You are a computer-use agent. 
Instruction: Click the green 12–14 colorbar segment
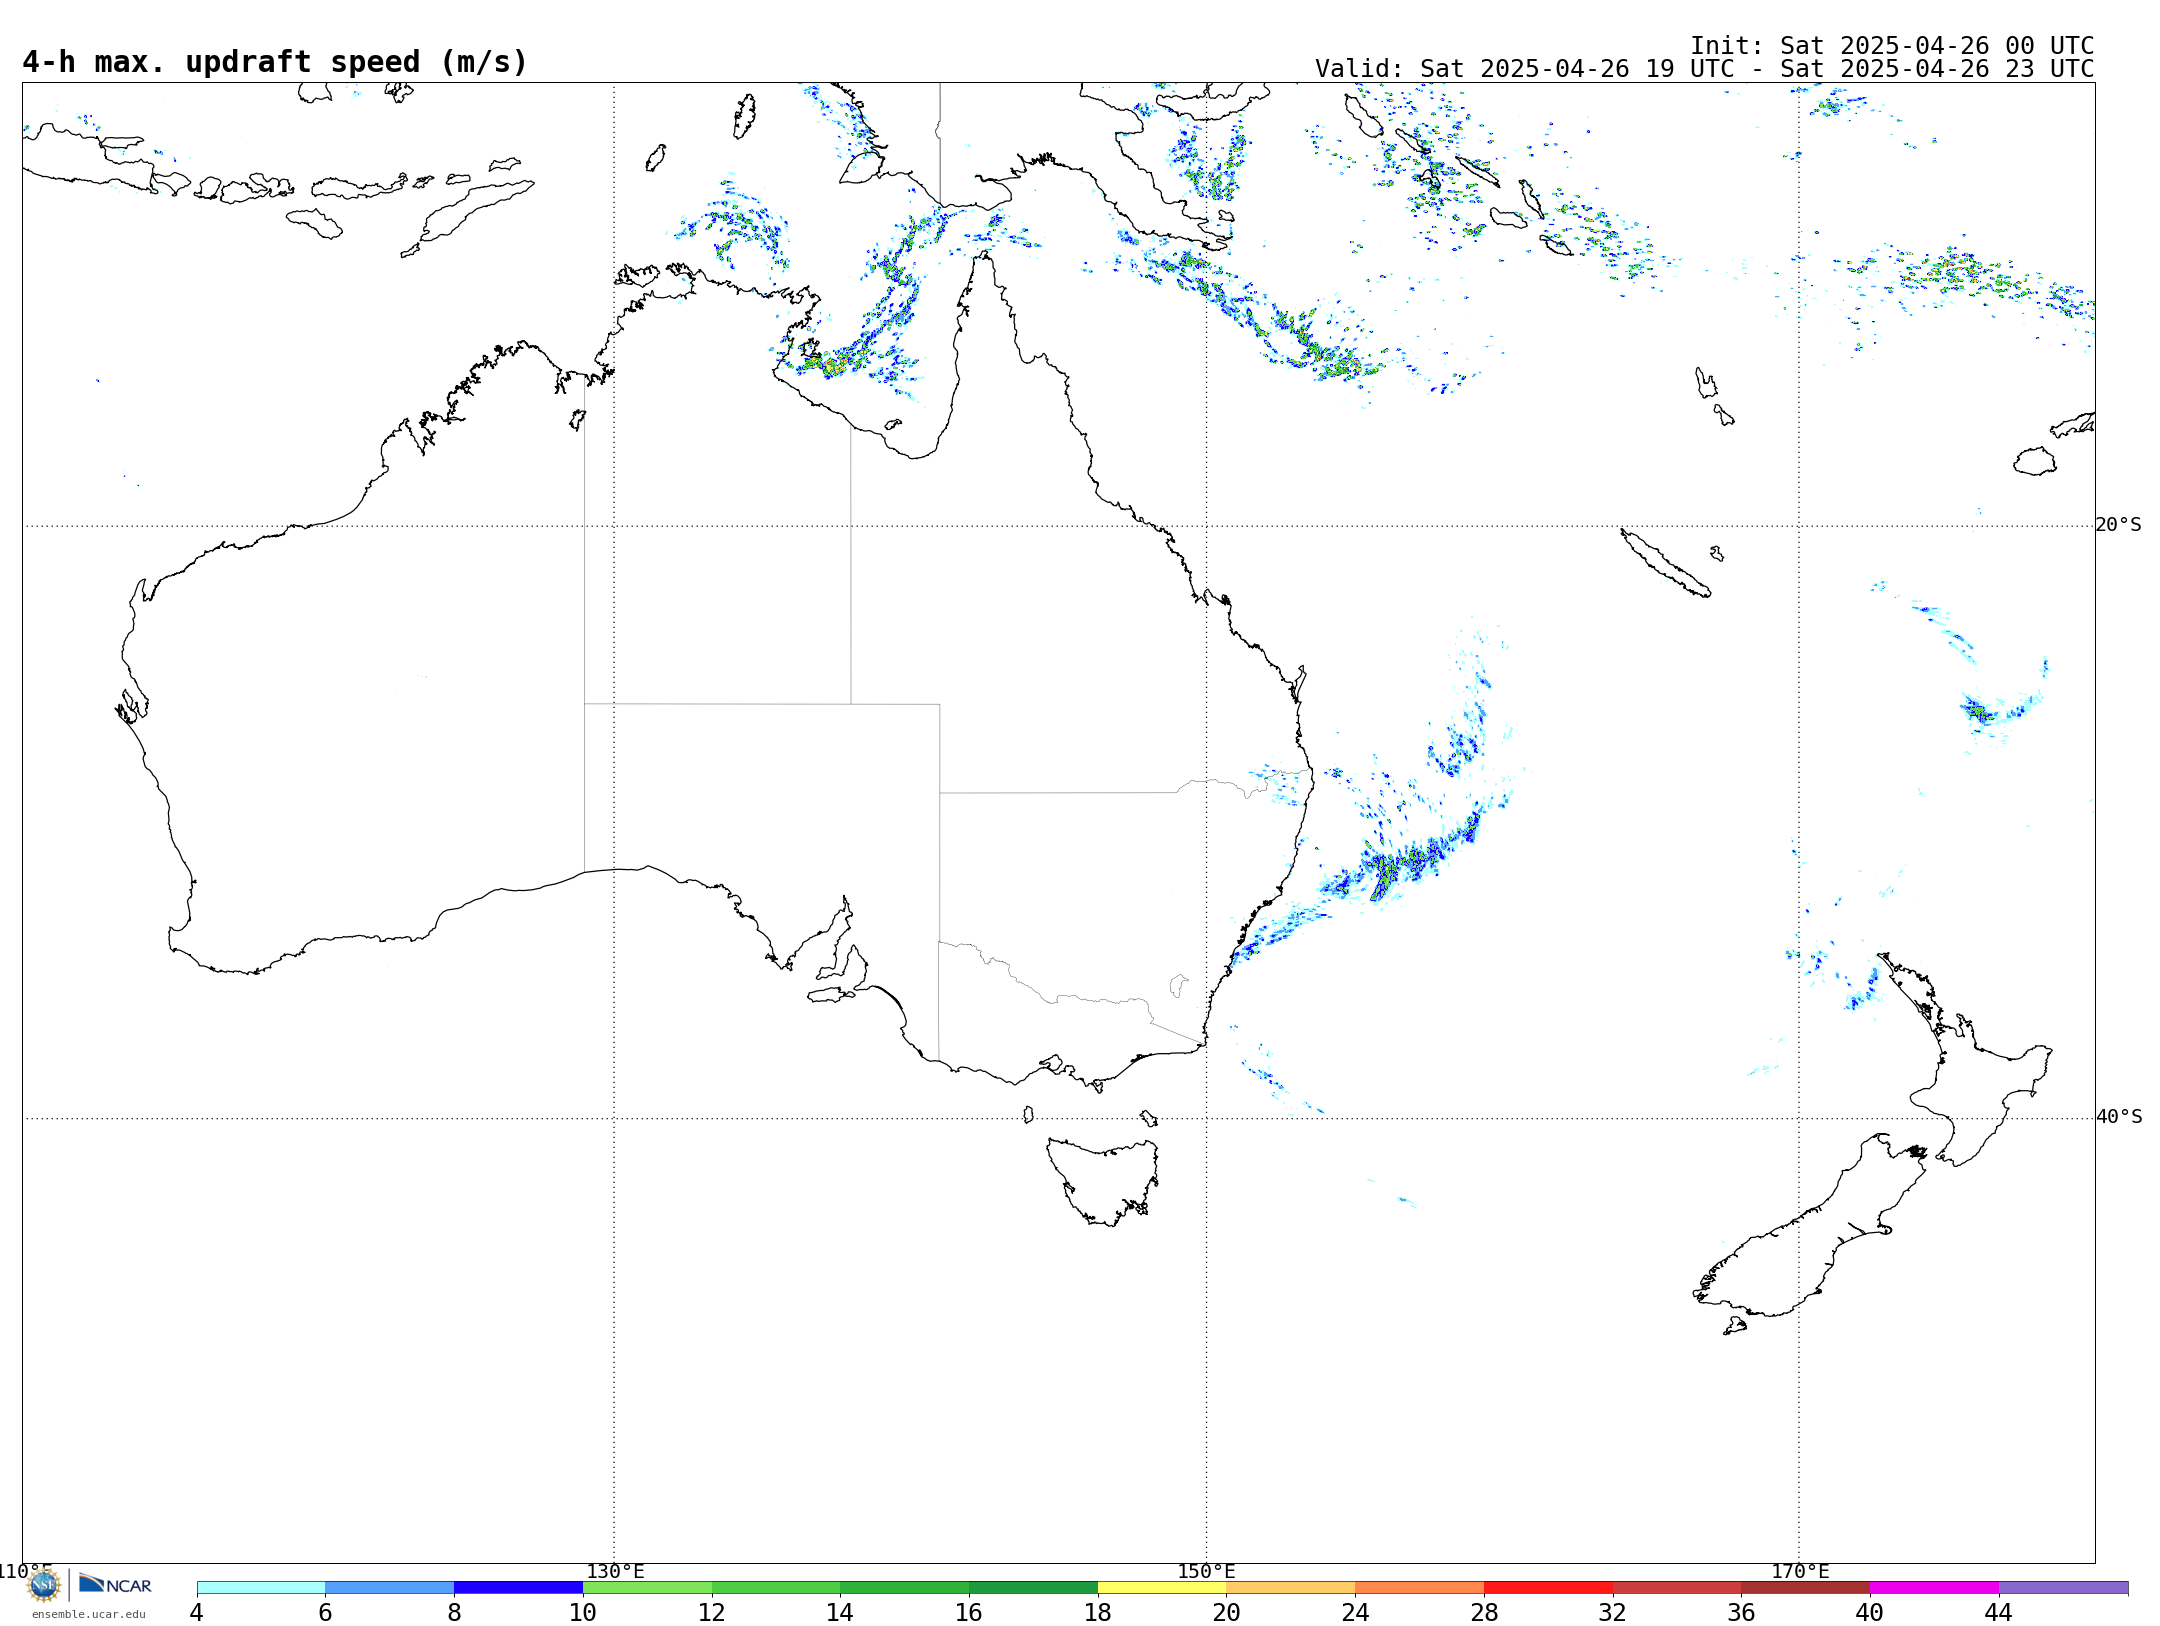[x=776, y=1588]
